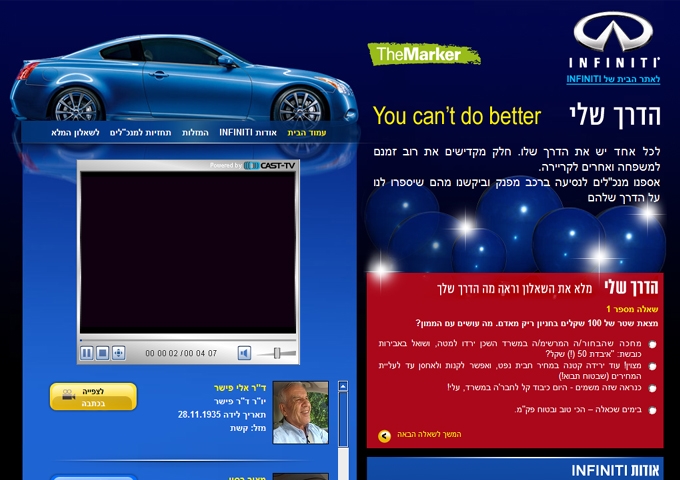Screen dimensions: 680x480
Task: Click the camera icon on the yellow button
Action: click(x=68, y=395)
